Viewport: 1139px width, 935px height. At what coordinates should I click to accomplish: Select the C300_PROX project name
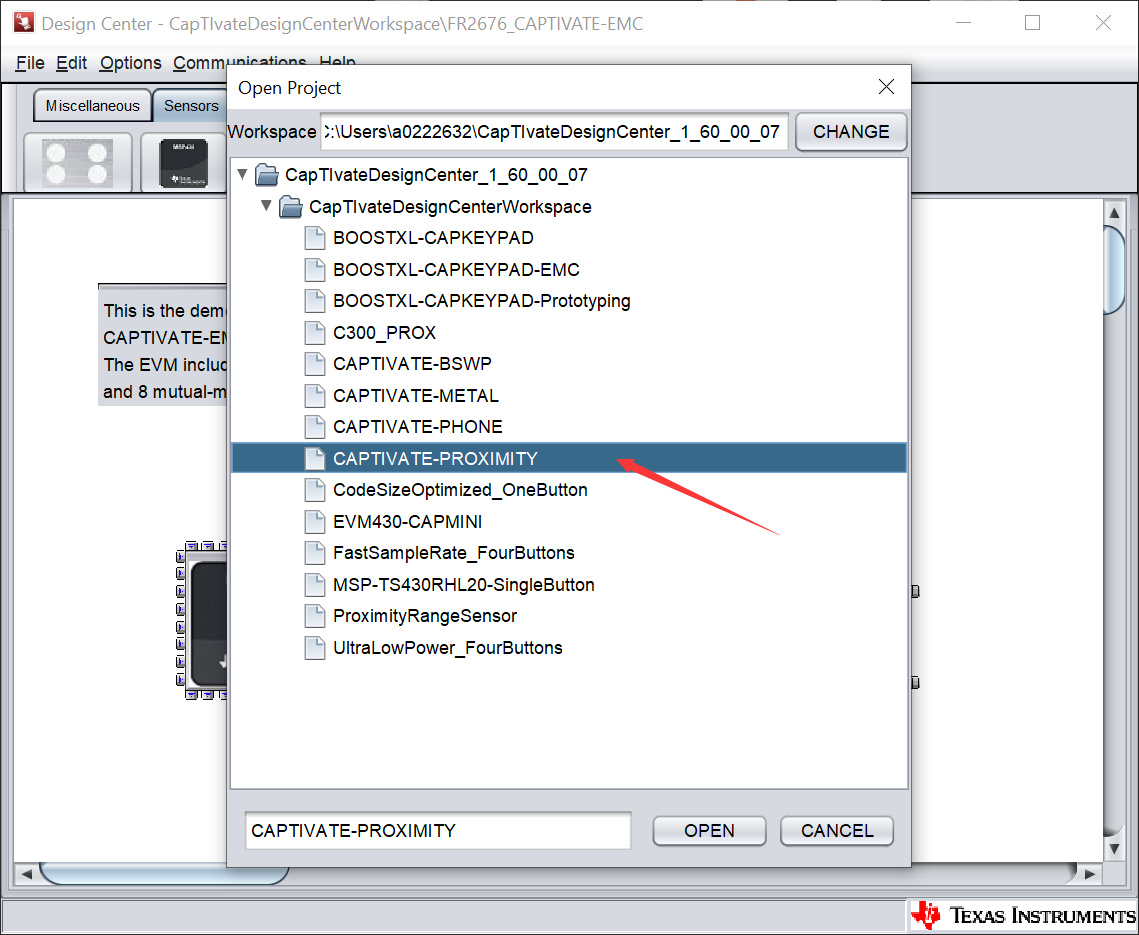(x=384, y=333)
